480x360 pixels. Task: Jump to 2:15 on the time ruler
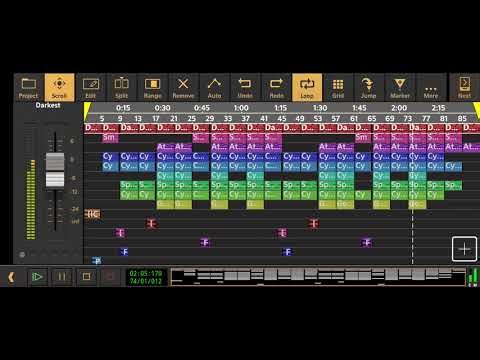click(x=438, y=108)
